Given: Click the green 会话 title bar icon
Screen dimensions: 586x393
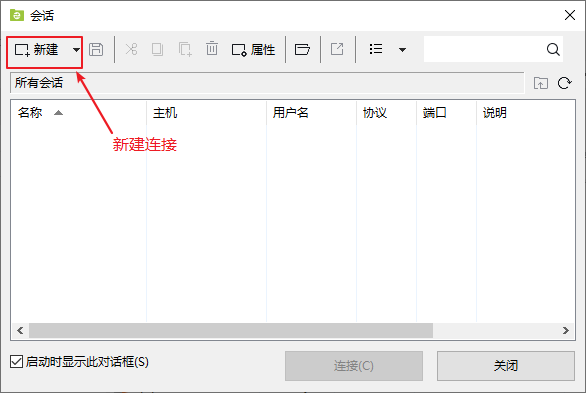Looking at the screenshot, I should pos(17,15).
